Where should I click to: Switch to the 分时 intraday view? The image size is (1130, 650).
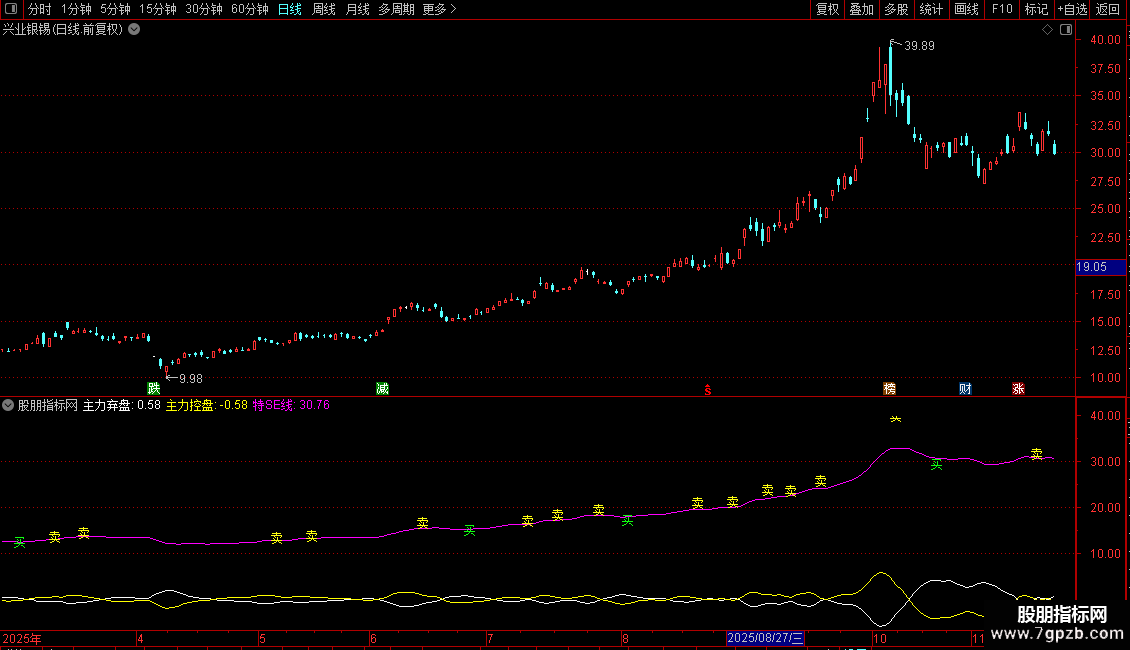[x=40, y=9]
